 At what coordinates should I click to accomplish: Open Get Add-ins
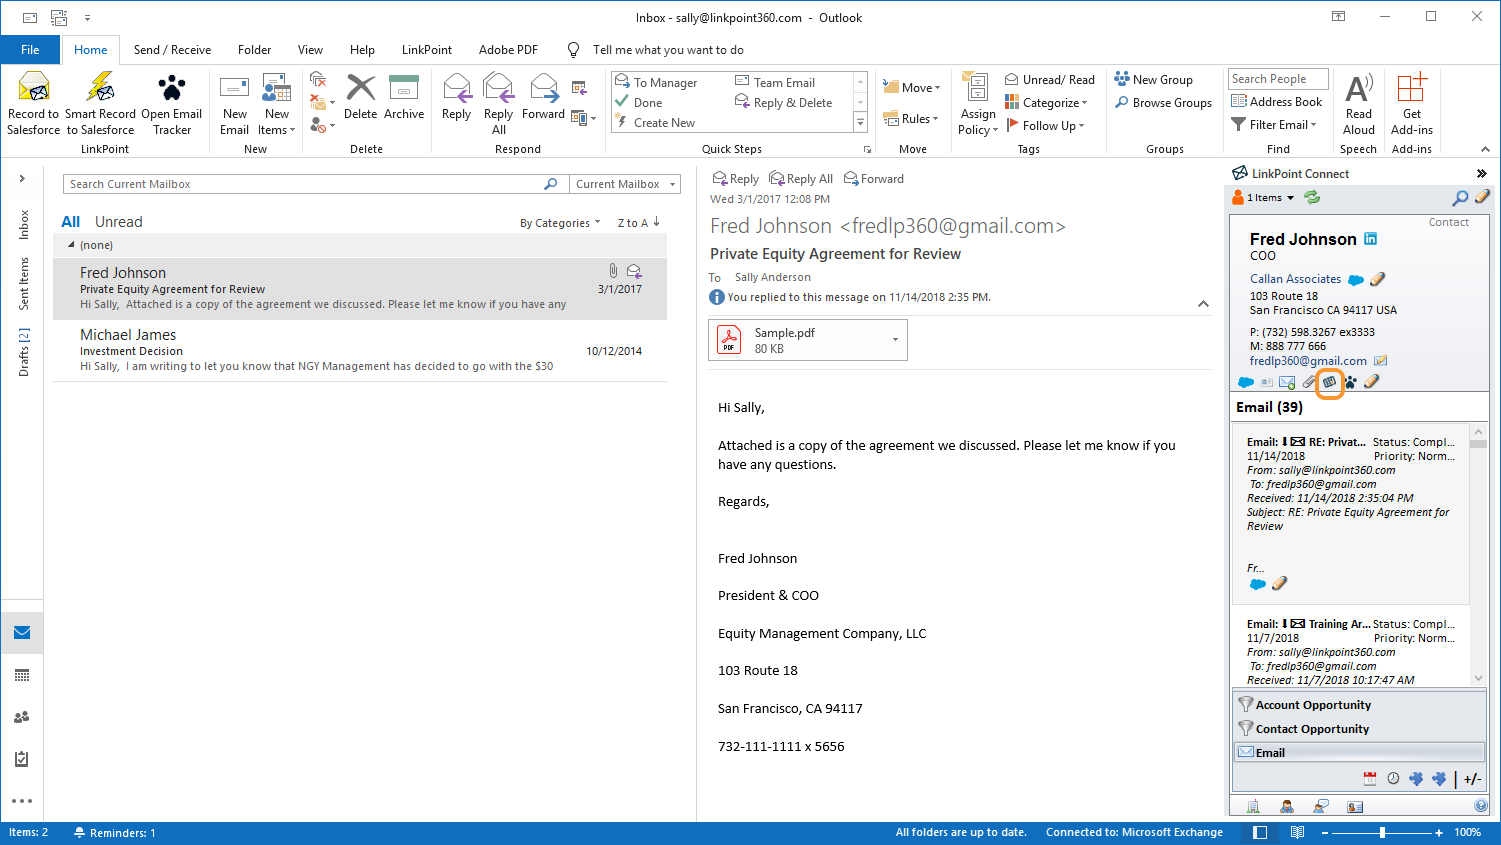coord(1412,104)
